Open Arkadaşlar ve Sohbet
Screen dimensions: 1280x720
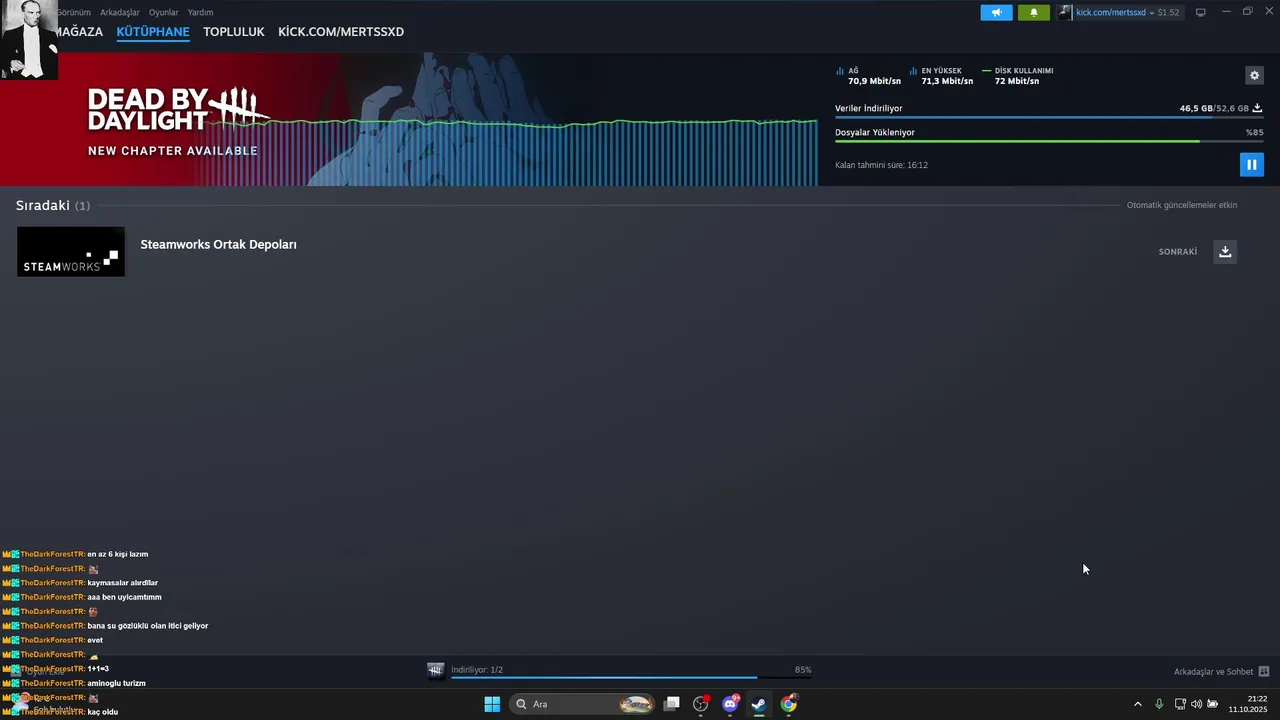tap(1213, 672)
